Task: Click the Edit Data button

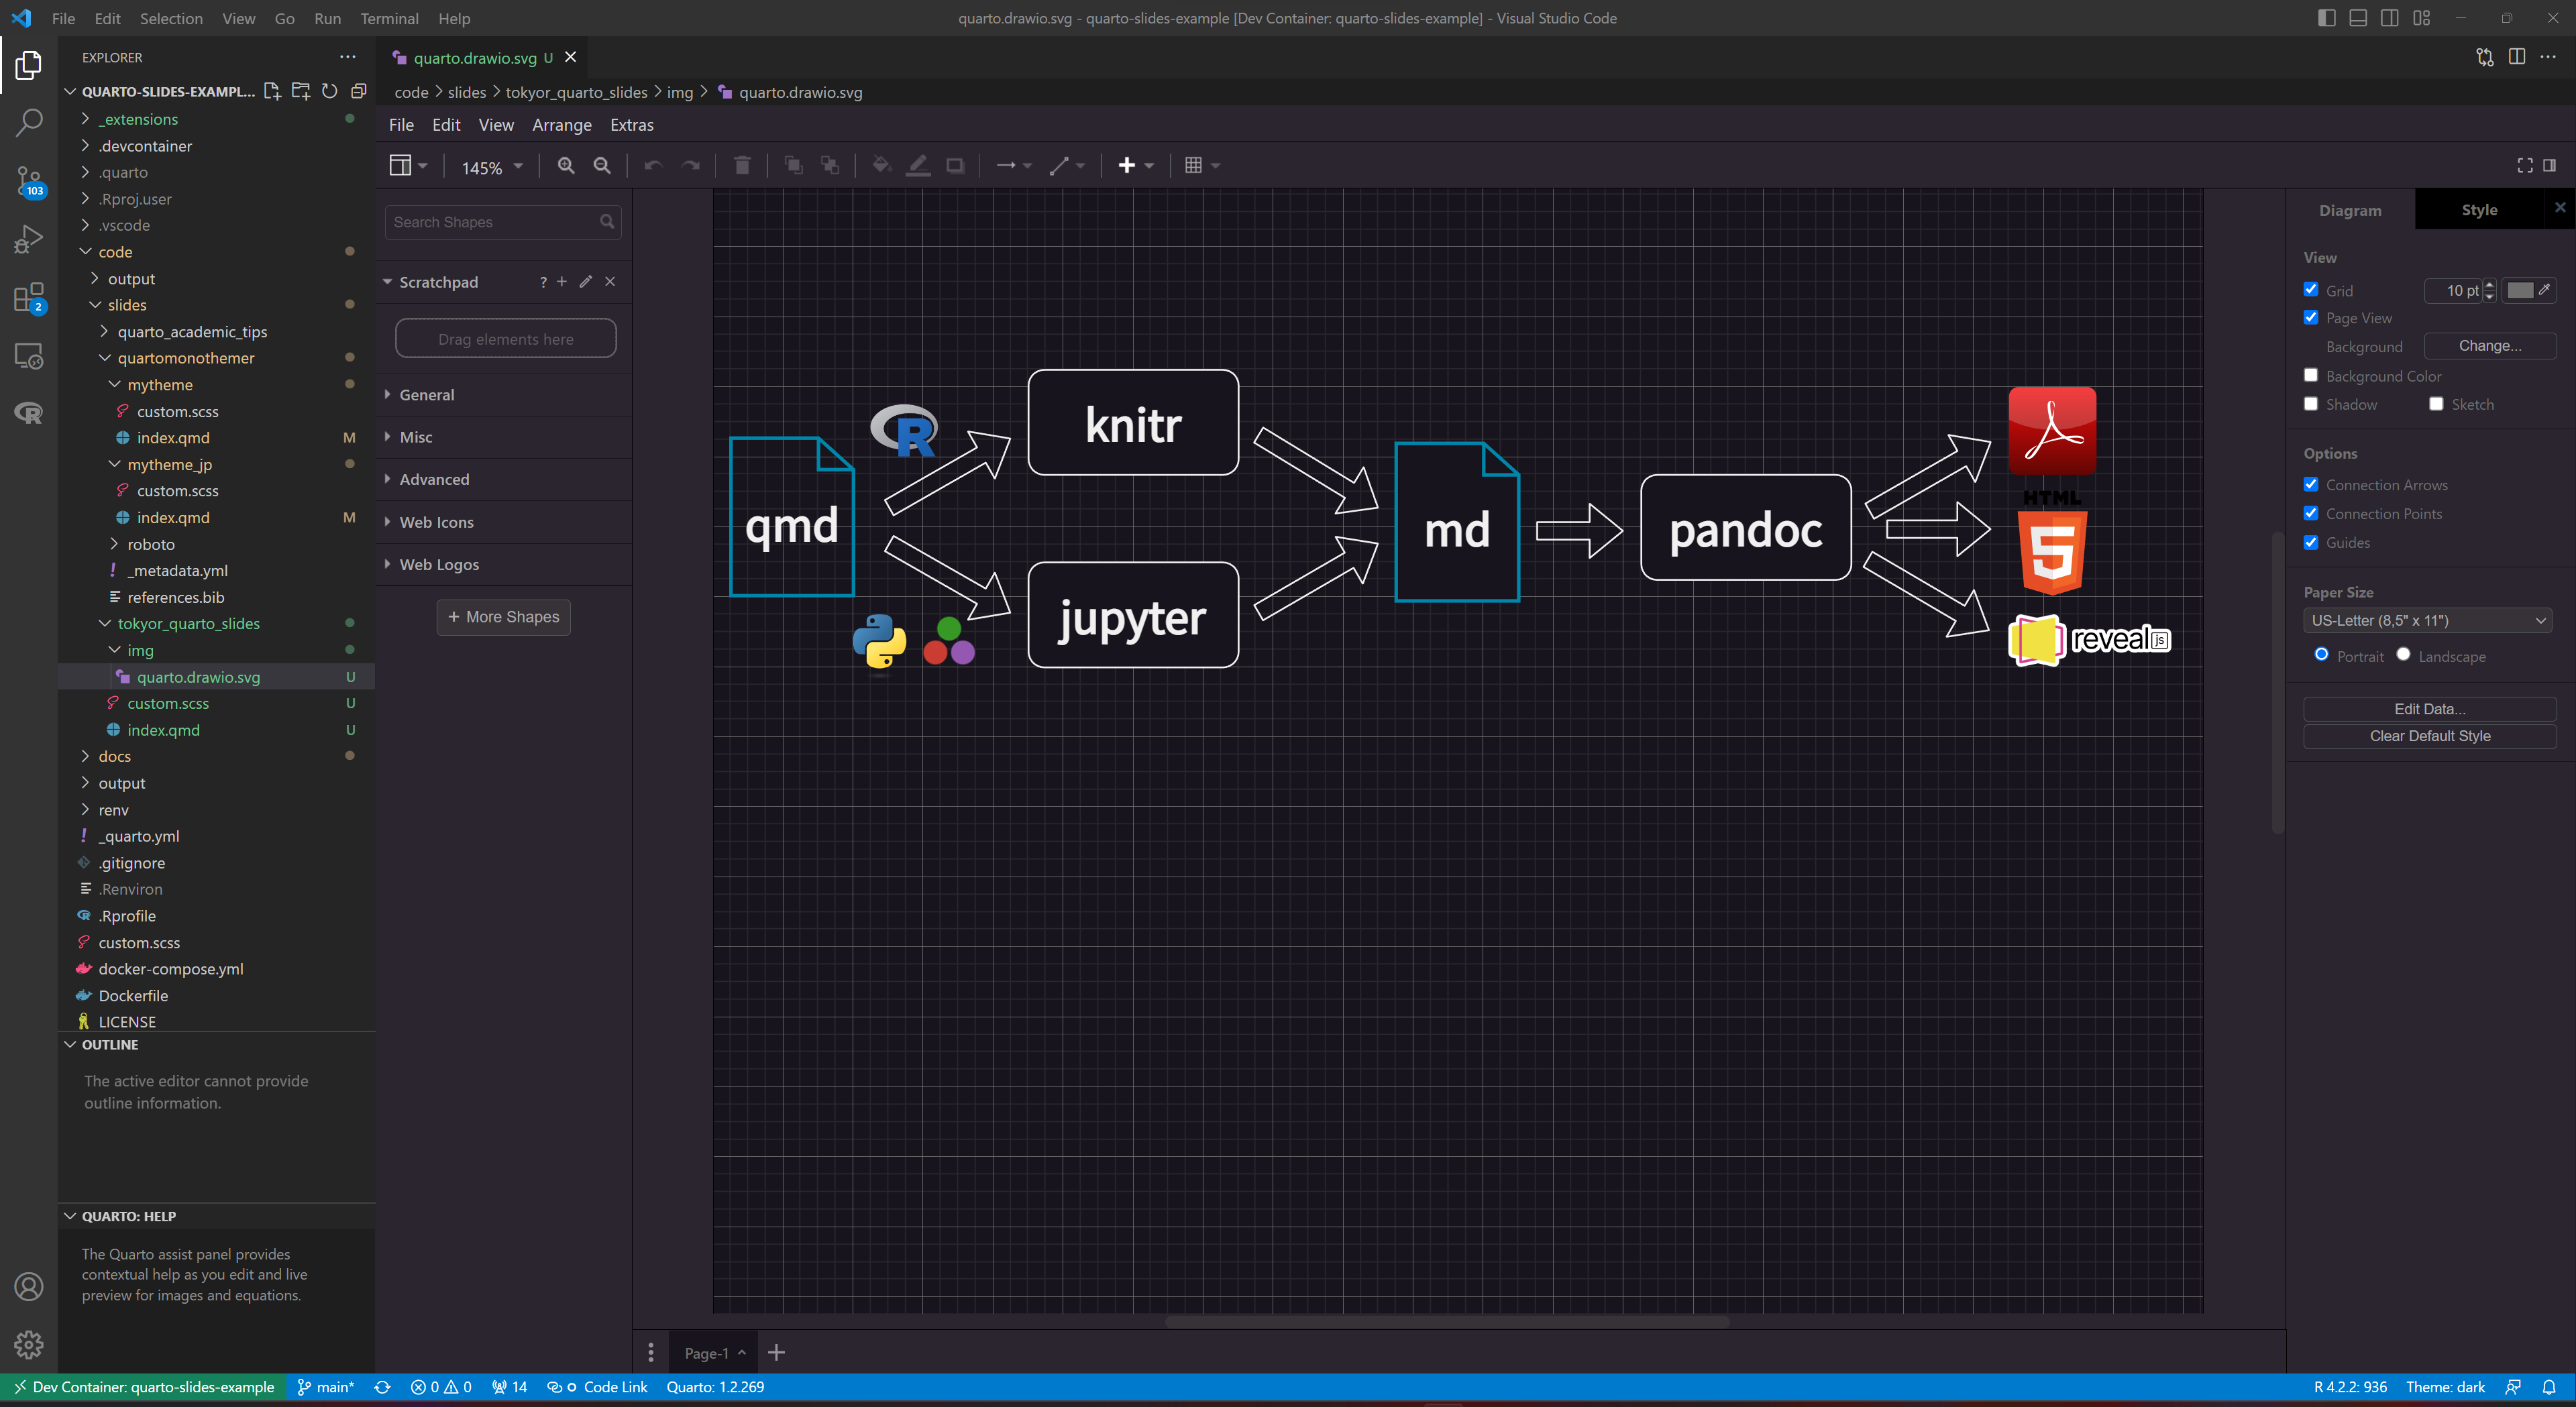Action: click(2429, 709)
